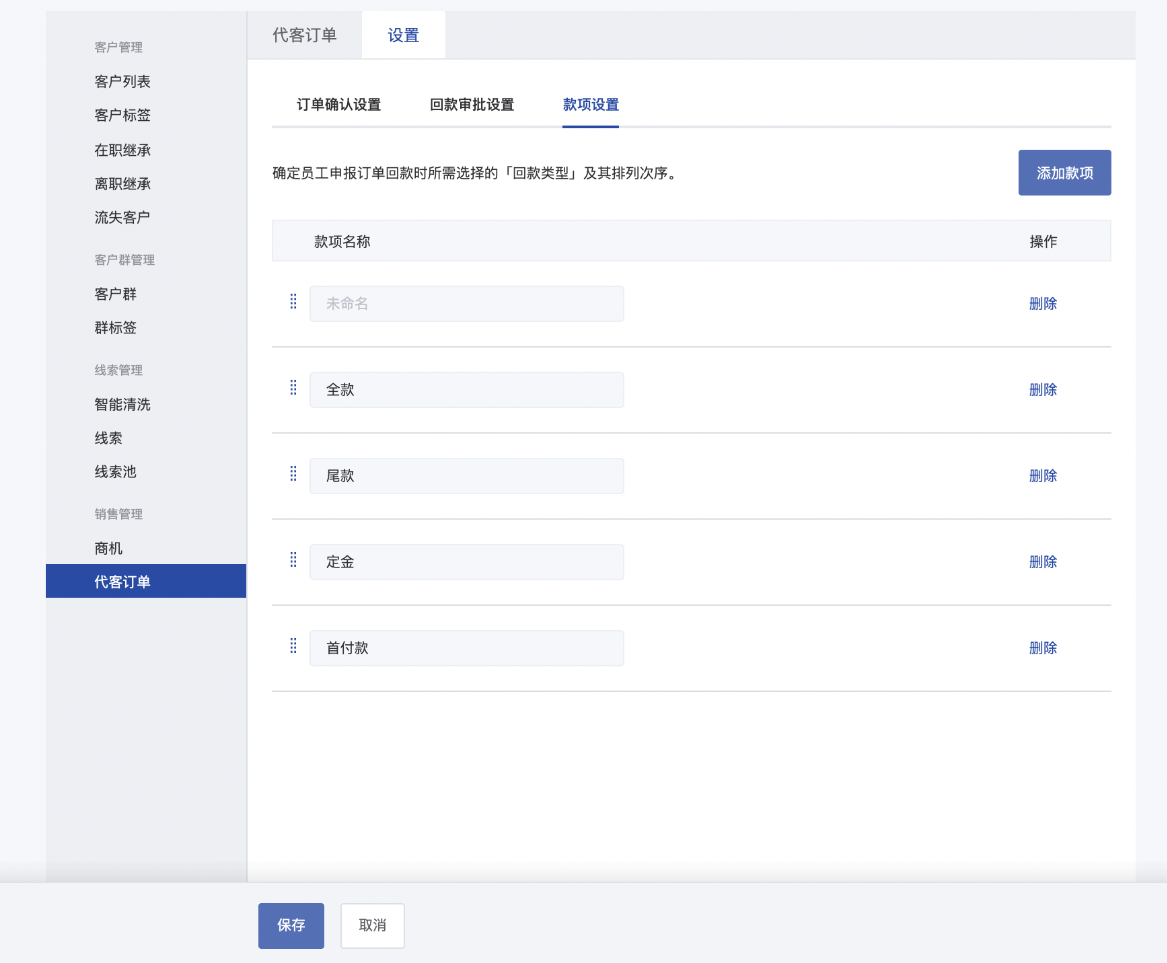The height and width of the screenshot is (963, 1167).
Task: Click the 尾款 name input field
Action: tap(467, 476)
